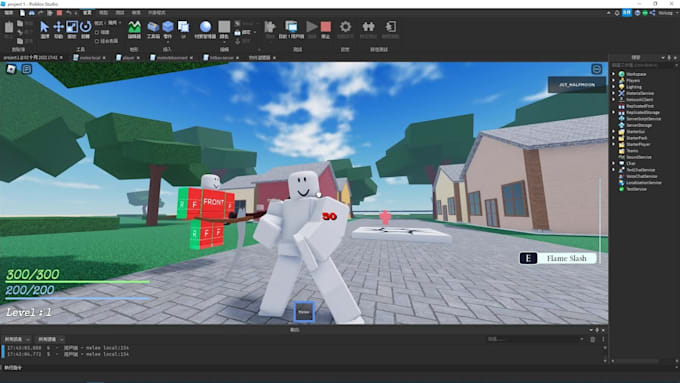Image resolution: width=680 pixels, height=383 pixels.
Task: Click the green 300/300 health bar
Action: [x=78, y=282]
